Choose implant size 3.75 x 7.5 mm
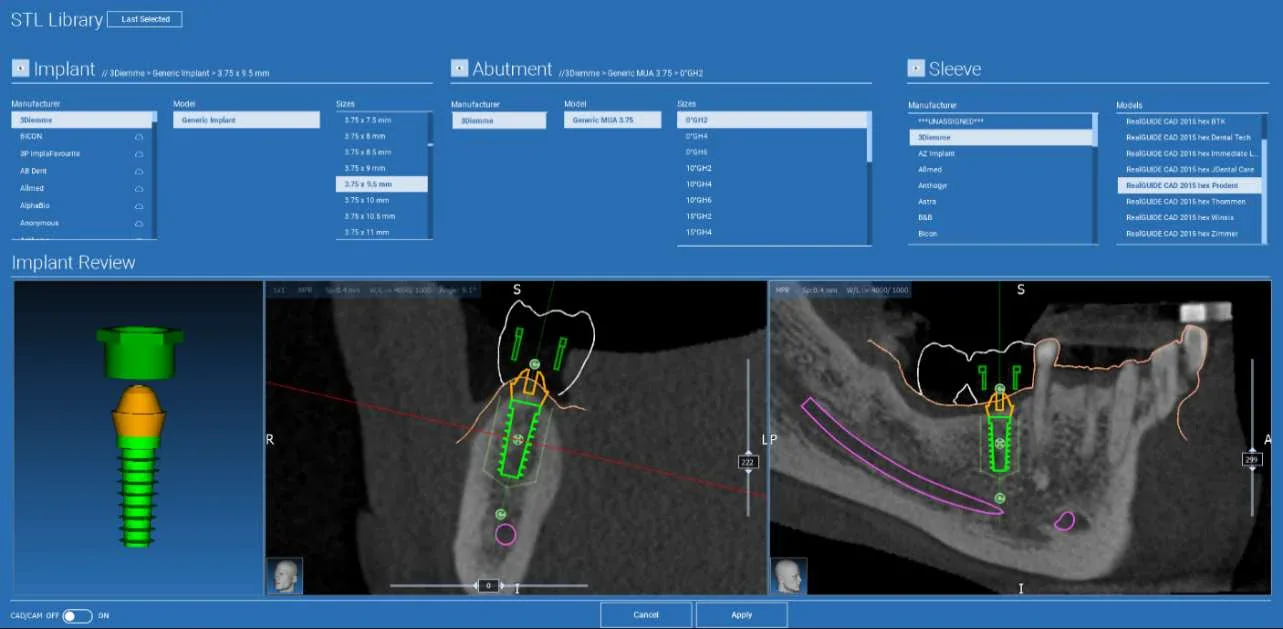Image resolution: width=1283 pixels, height=629 pixels. tap(381, 120)
